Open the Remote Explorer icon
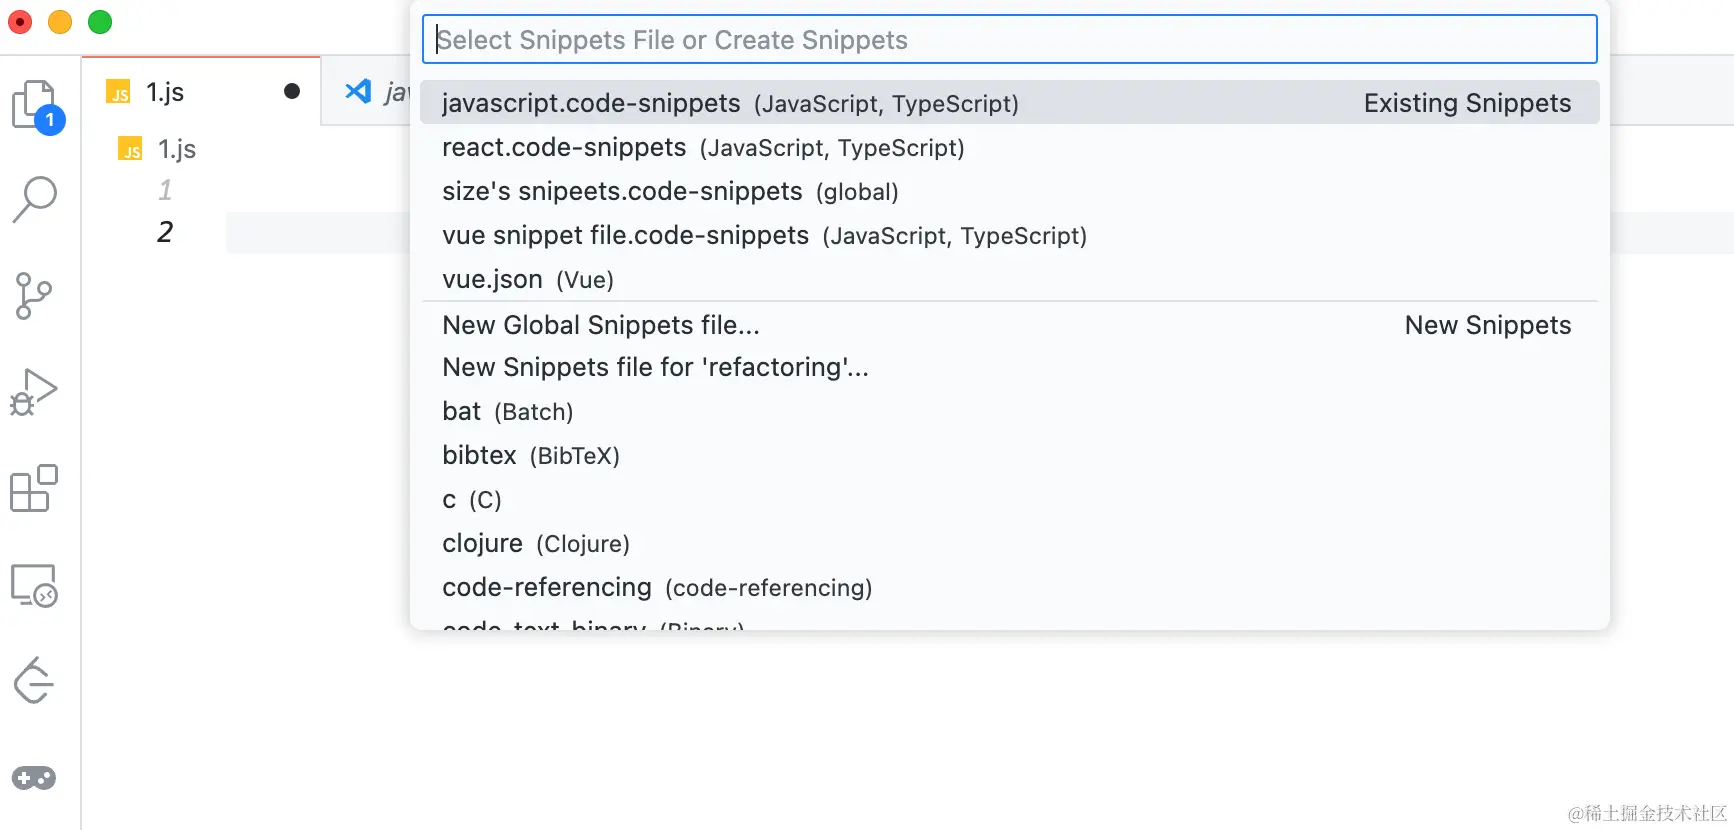The height and width of the screenshot is (830, 1734). [x=34, y=585]
